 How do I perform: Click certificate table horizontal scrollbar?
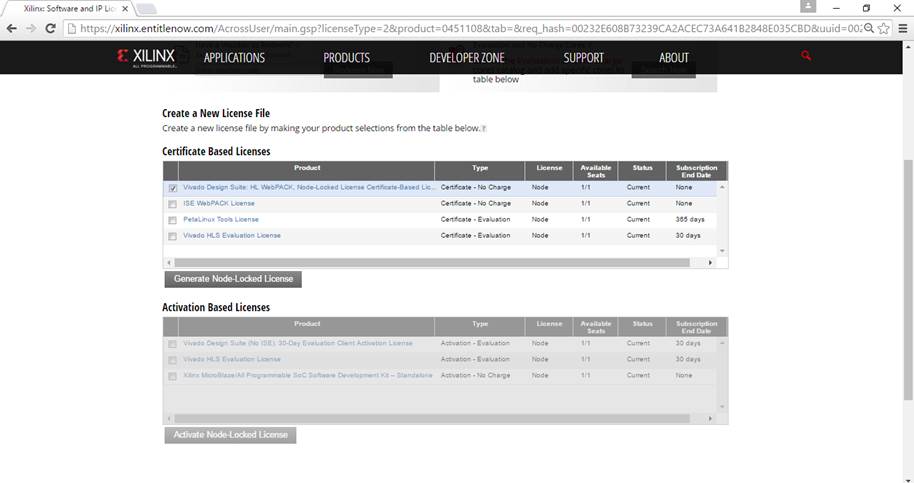432,263
